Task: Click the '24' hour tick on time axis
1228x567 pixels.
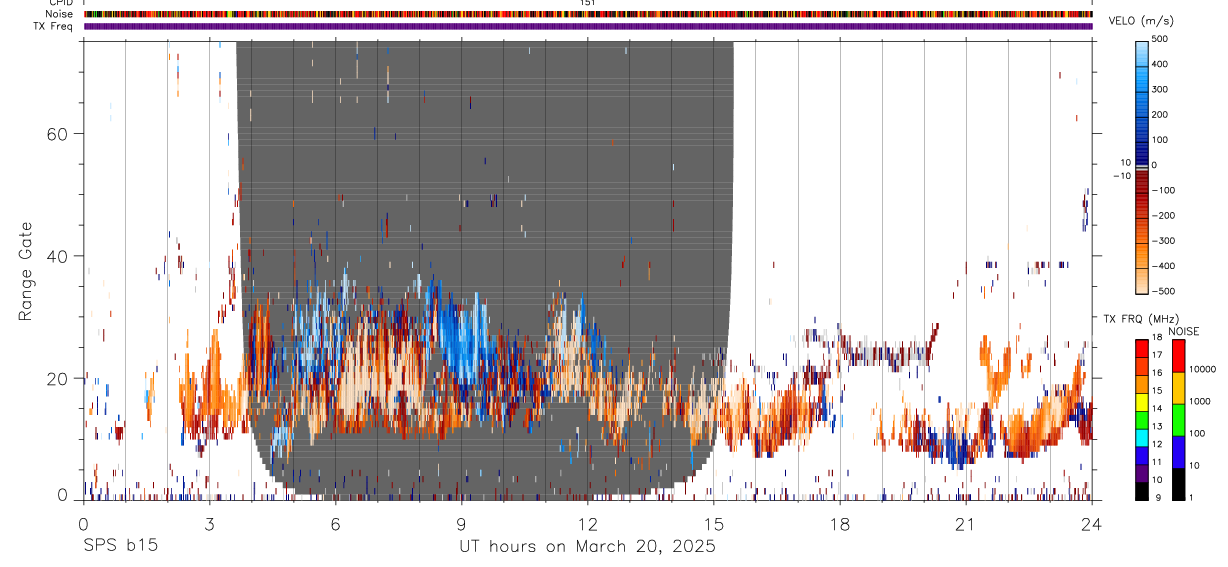Action: [x=1092, y=523]
